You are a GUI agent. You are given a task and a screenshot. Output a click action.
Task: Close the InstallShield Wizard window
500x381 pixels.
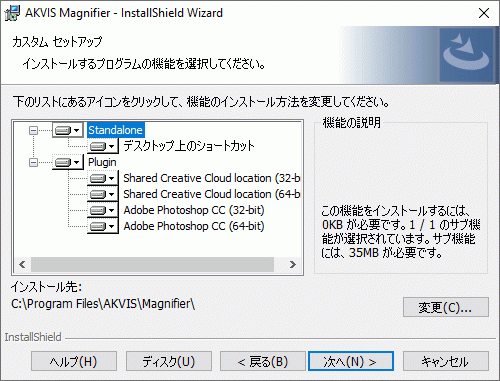484,13
